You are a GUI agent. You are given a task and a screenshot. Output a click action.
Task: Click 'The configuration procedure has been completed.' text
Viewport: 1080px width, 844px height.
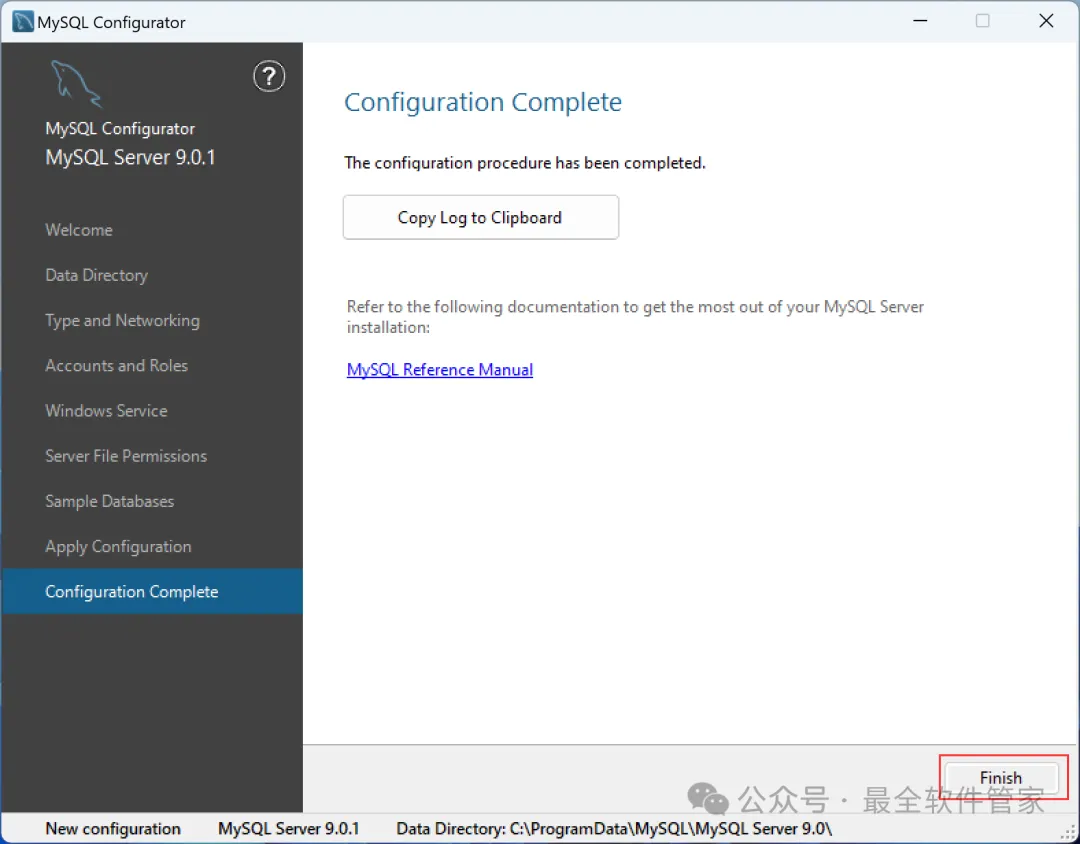click(525, 163)
